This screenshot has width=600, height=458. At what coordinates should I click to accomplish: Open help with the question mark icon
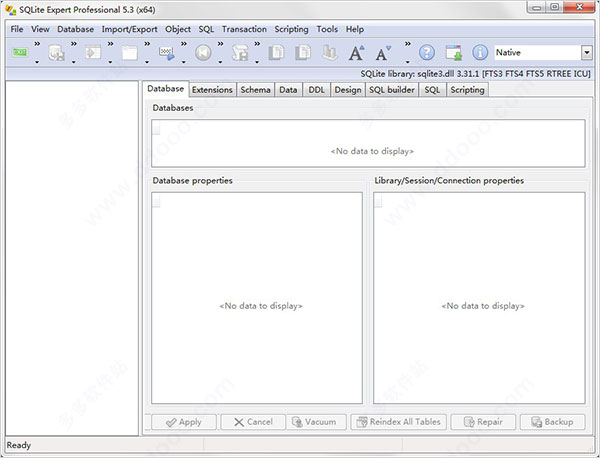427,52
